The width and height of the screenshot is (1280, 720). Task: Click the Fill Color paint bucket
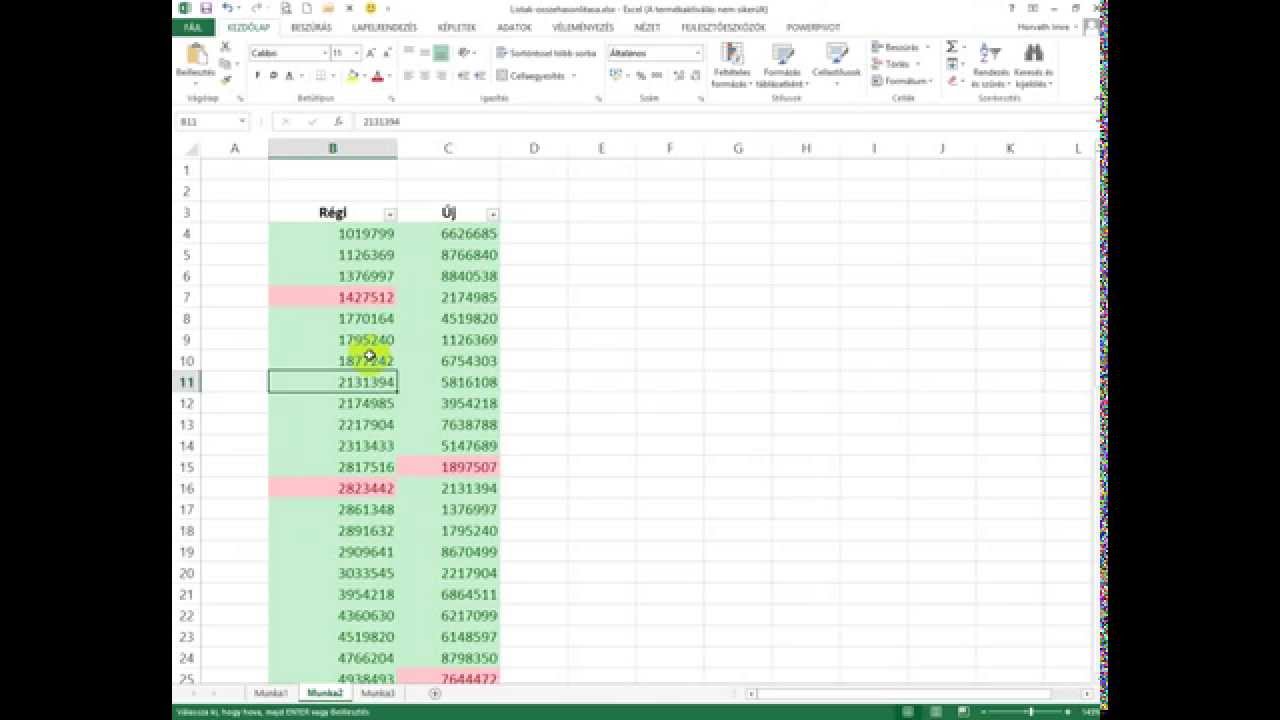point(351,76)
